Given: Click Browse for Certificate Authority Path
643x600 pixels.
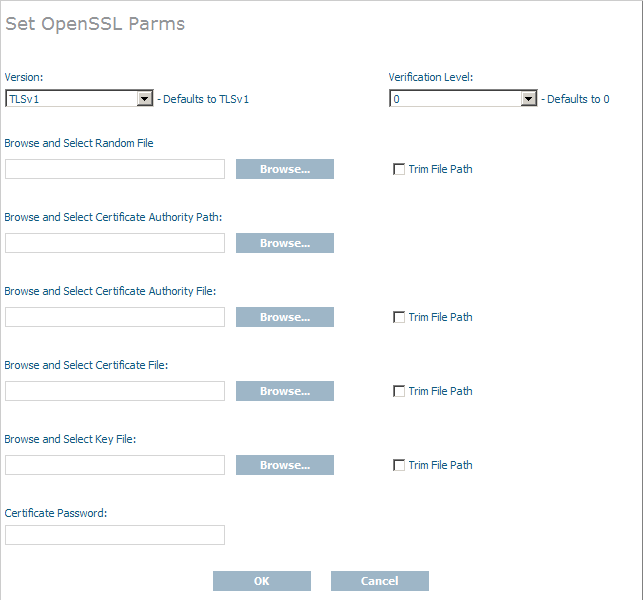Looking at the screenshot, I should click(x=285, y=243).
